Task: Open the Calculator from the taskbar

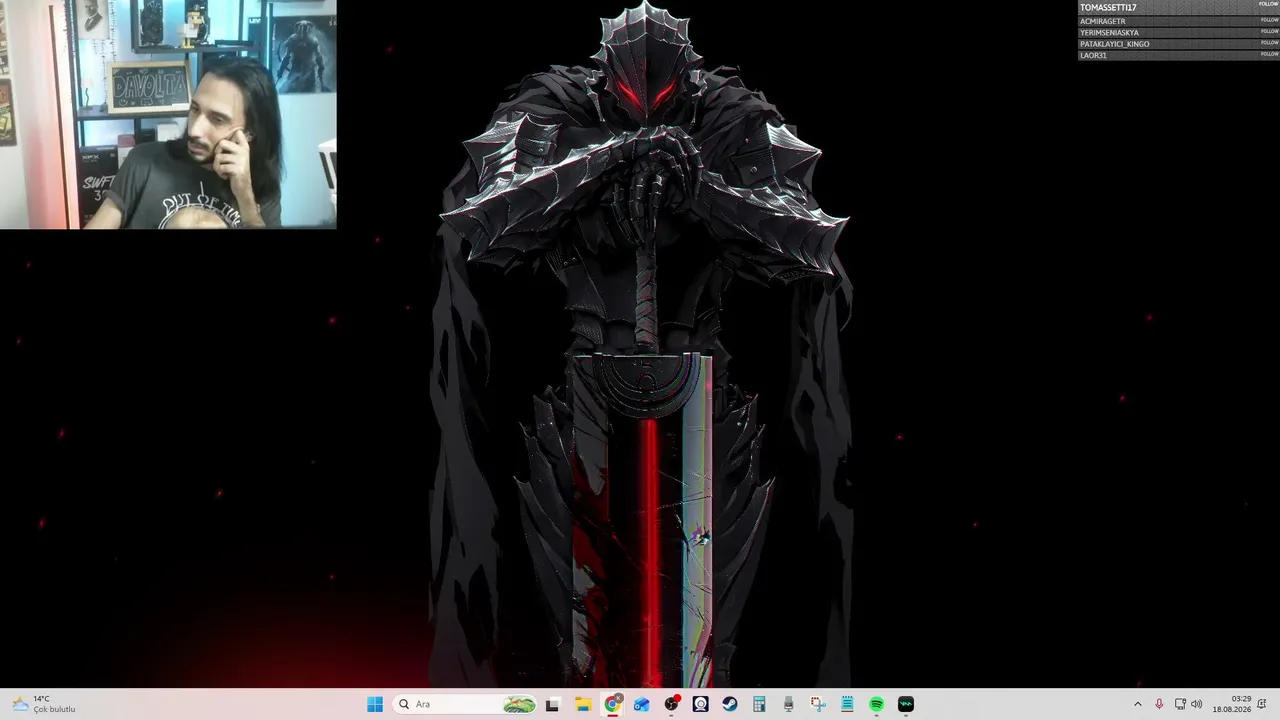Action: coord(759,704)
